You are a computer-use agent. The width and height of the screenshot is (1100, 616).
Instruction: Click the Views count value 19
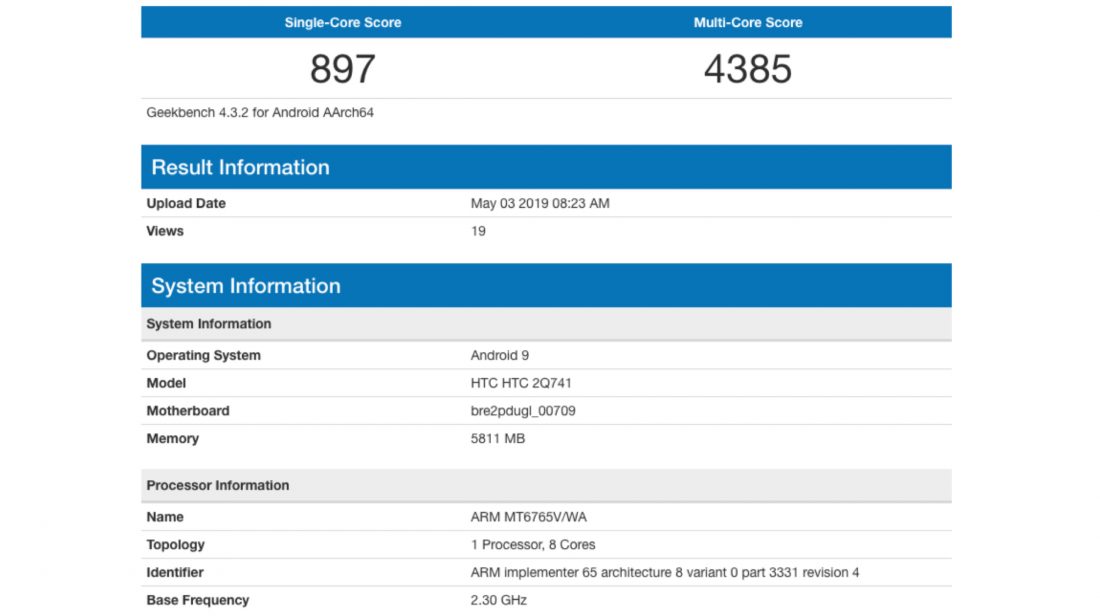click(x=478, y=231)
